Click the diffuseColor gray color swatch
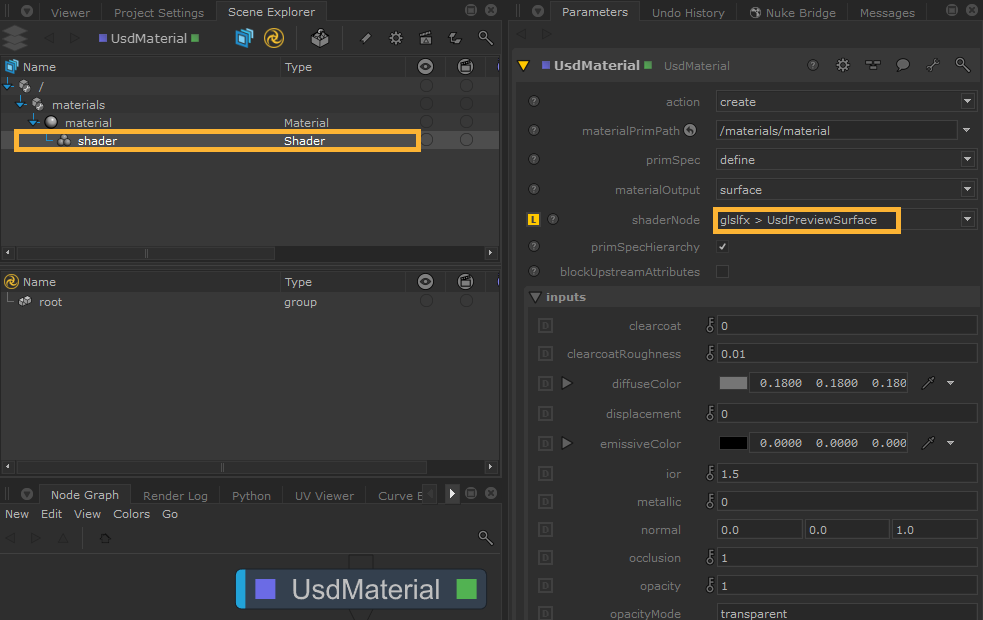 pos(733,383)
